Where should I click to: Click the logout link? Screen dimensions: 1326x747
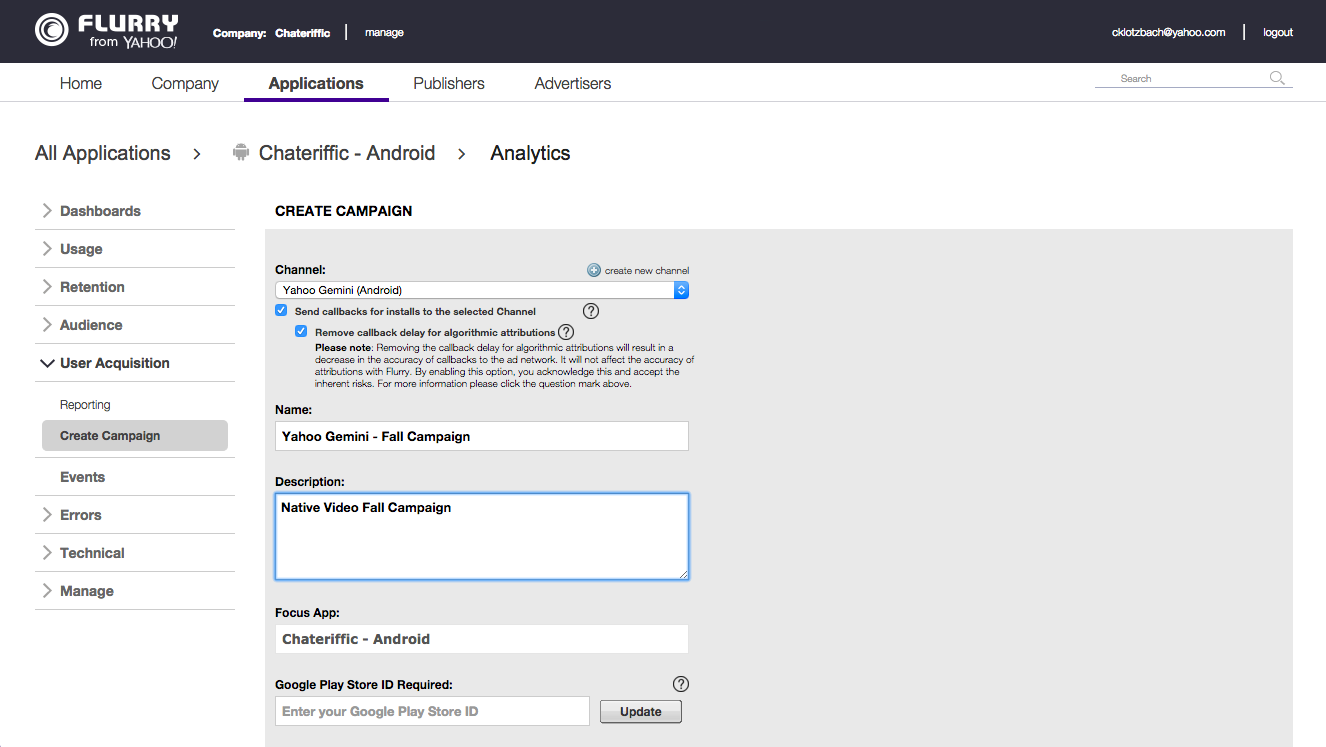click(x=1278, y=32)
